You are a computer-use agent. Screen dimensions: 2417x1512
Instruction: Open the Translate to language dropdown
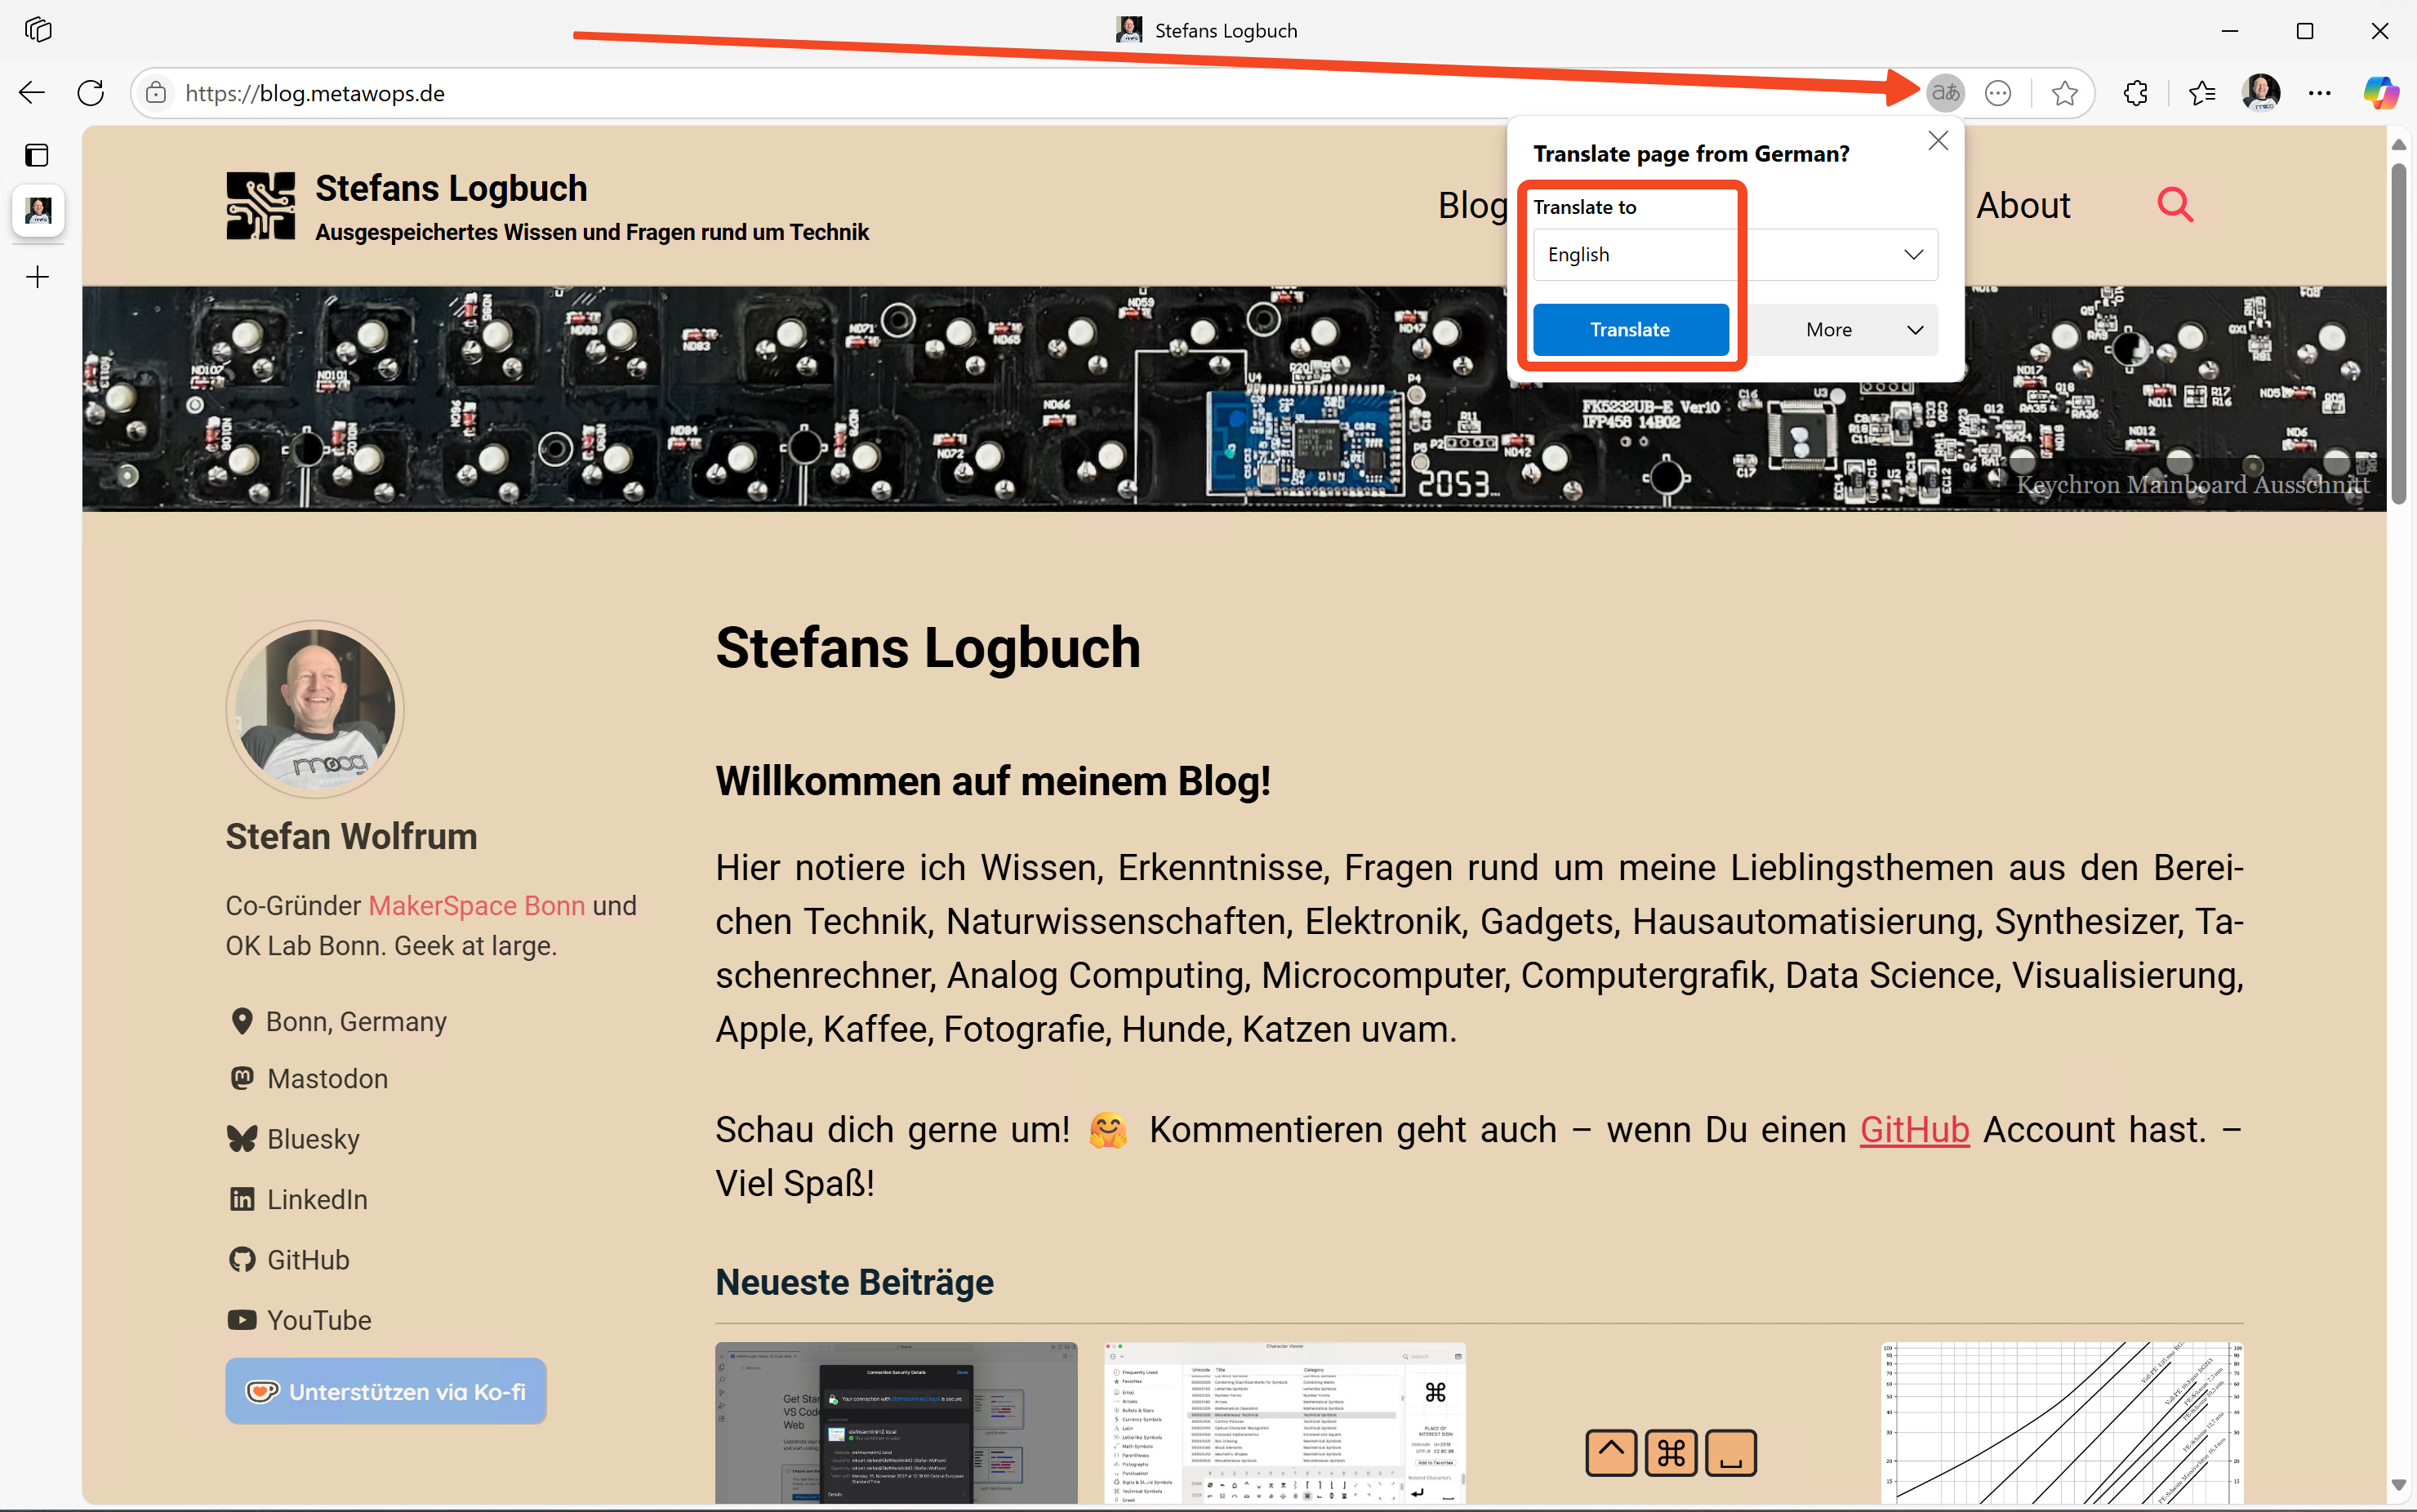1735,254
